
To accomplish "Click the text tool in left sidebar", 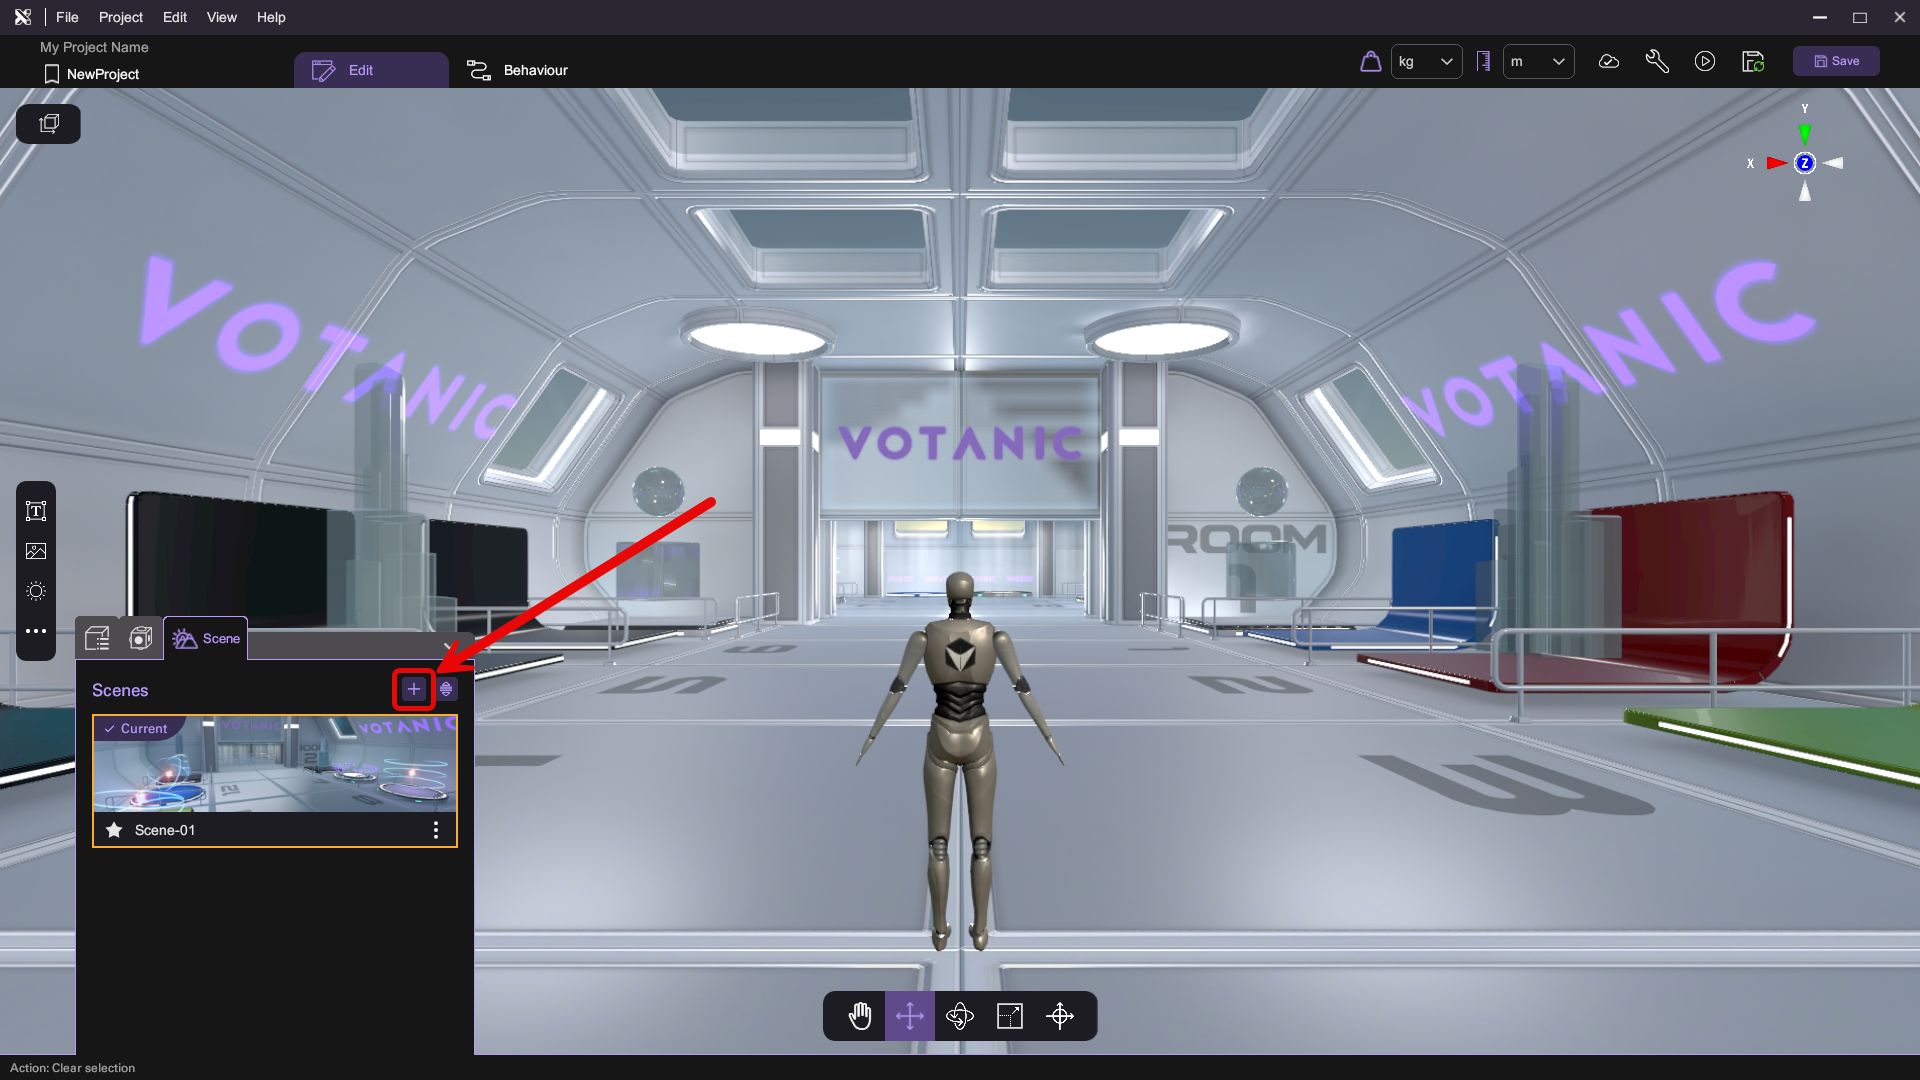I will [36, 511].
